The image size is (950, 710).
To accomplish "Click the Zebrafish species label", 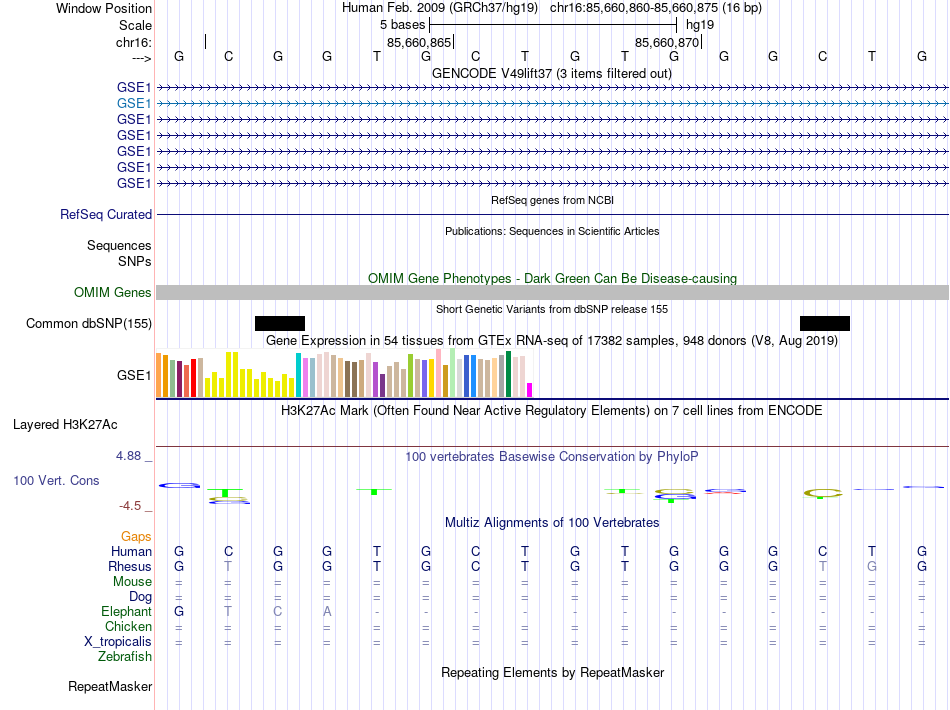I will 125,656.
